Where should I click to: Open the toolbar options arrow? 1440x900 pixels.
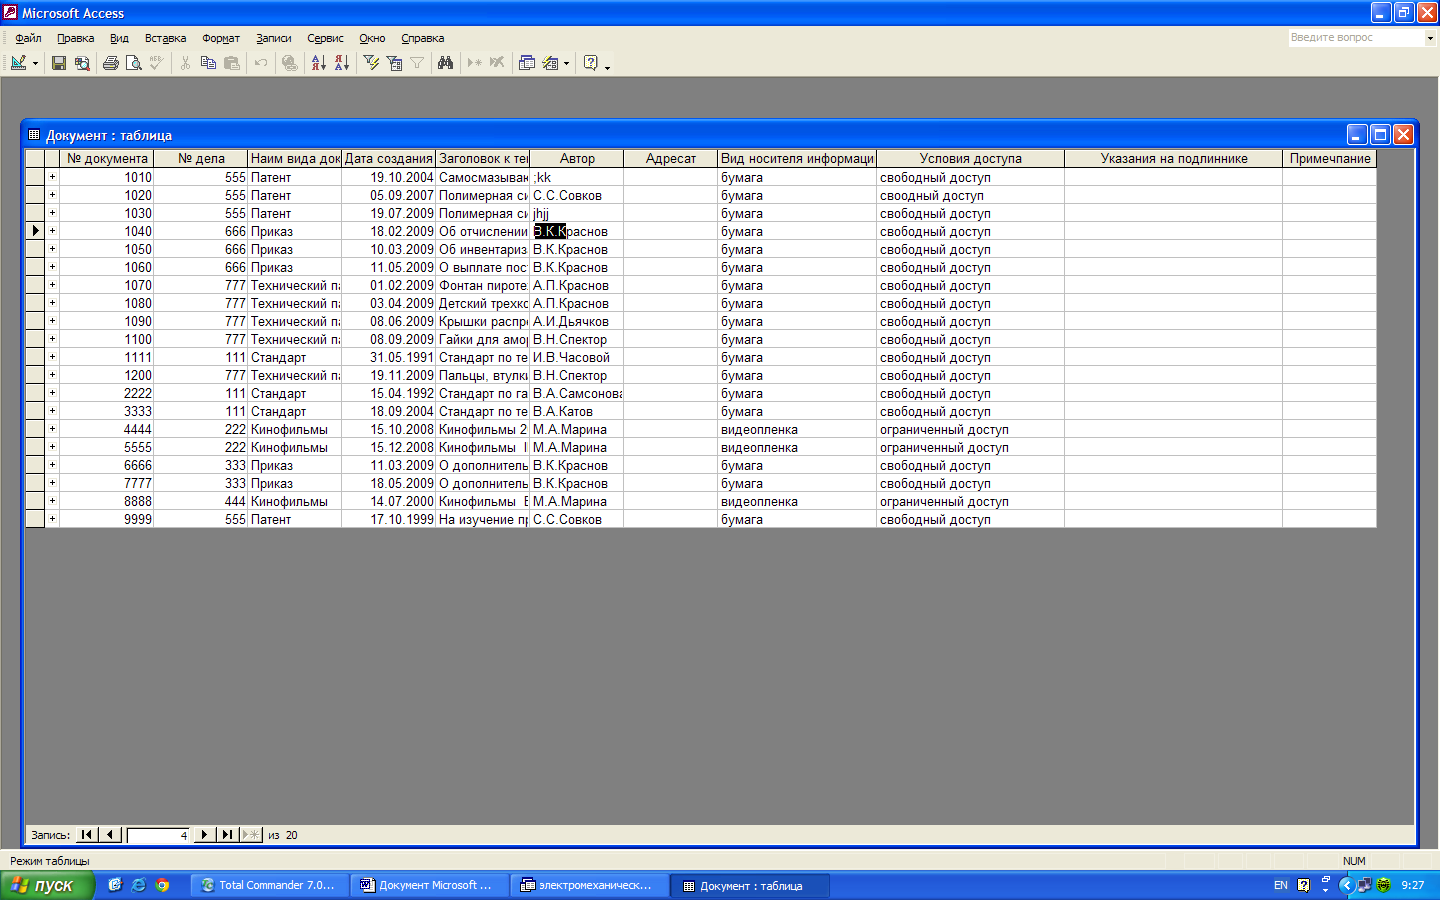point(607,65)
